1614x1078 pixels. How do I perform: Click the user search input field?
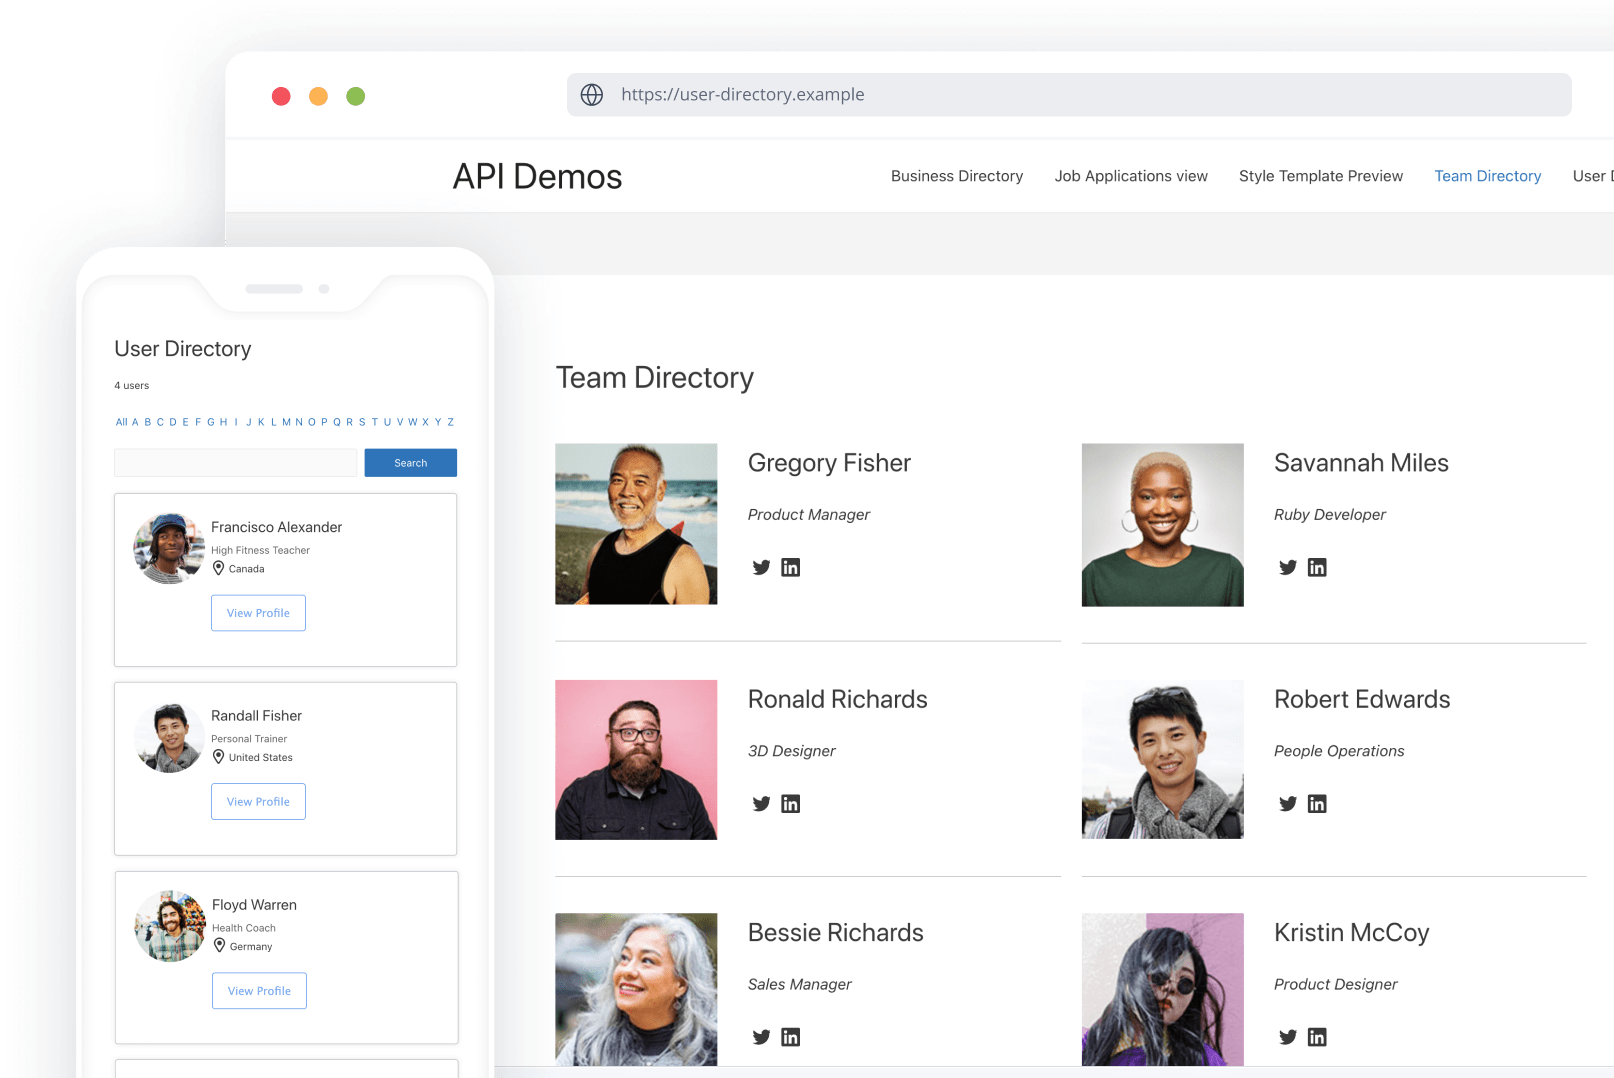(235, 463)
